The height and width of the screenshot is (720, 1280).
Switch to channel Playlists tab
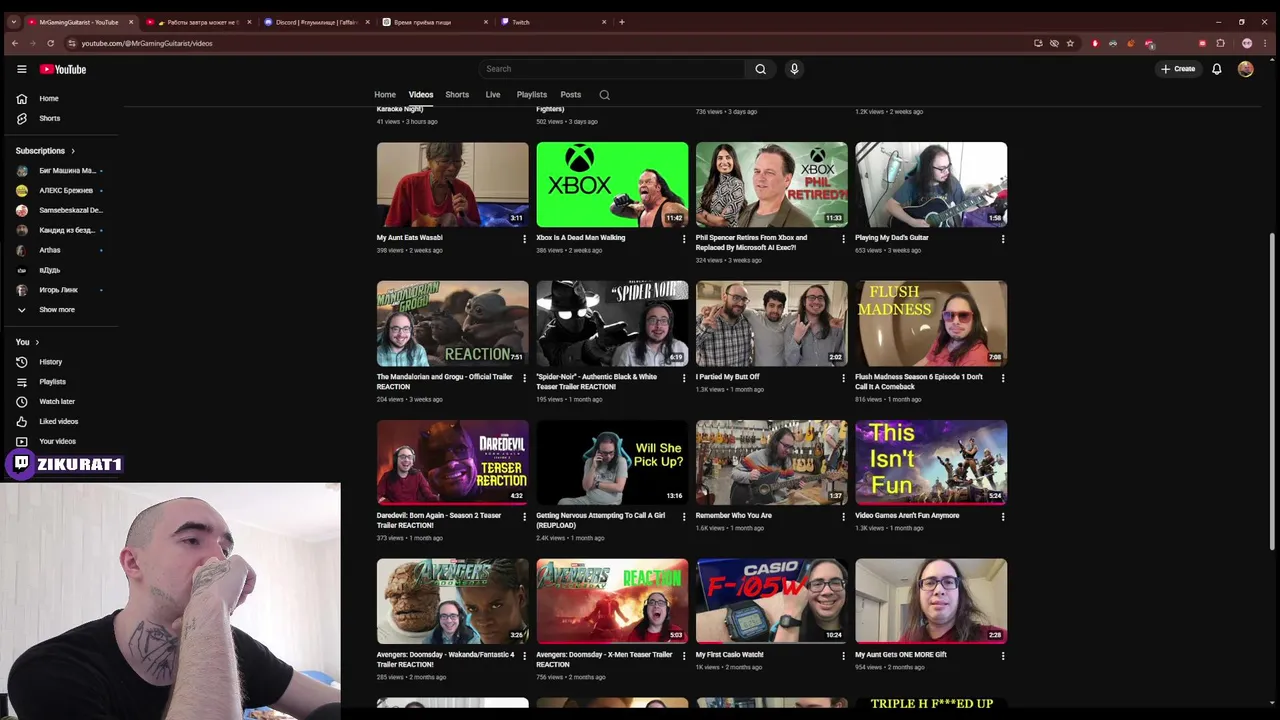click(x=531, y=95)
